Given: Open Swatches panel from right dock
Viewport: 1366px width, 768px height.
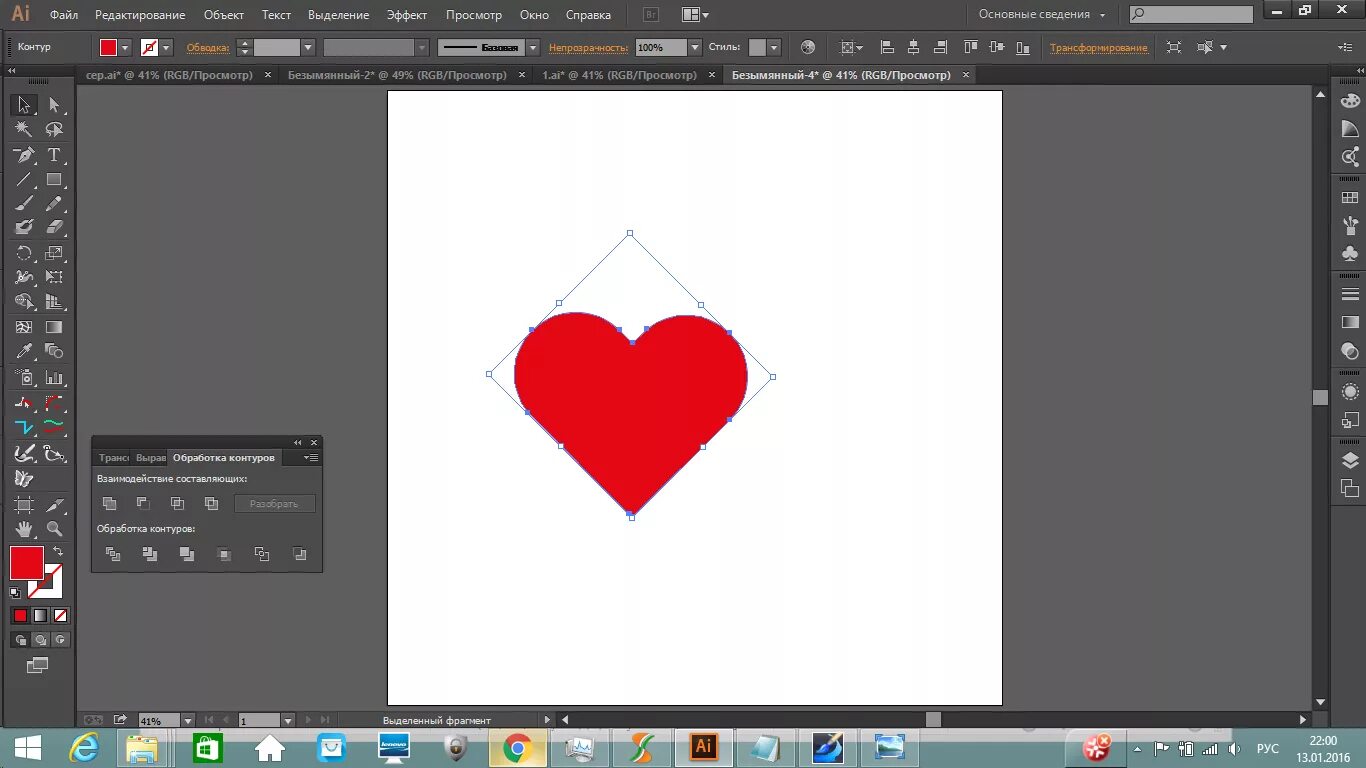Looking at the screenshot, I should click(x=1350, y=198).
